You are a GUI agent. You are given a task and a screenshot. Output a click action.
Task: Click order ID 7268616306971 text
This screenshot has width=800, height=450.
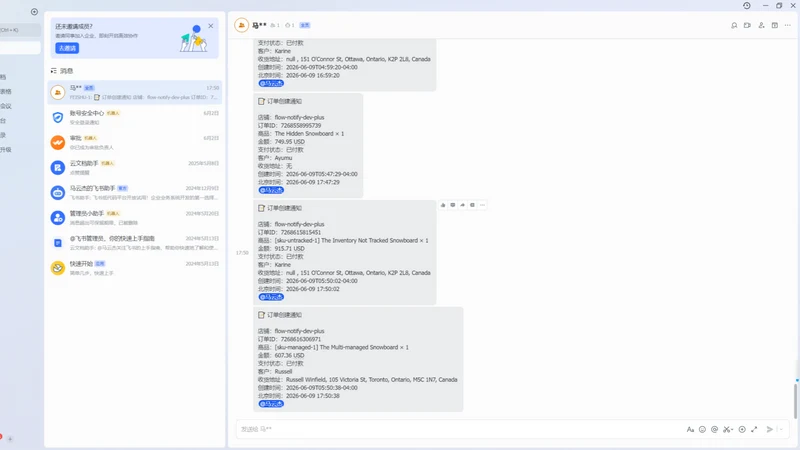point(301,339)
